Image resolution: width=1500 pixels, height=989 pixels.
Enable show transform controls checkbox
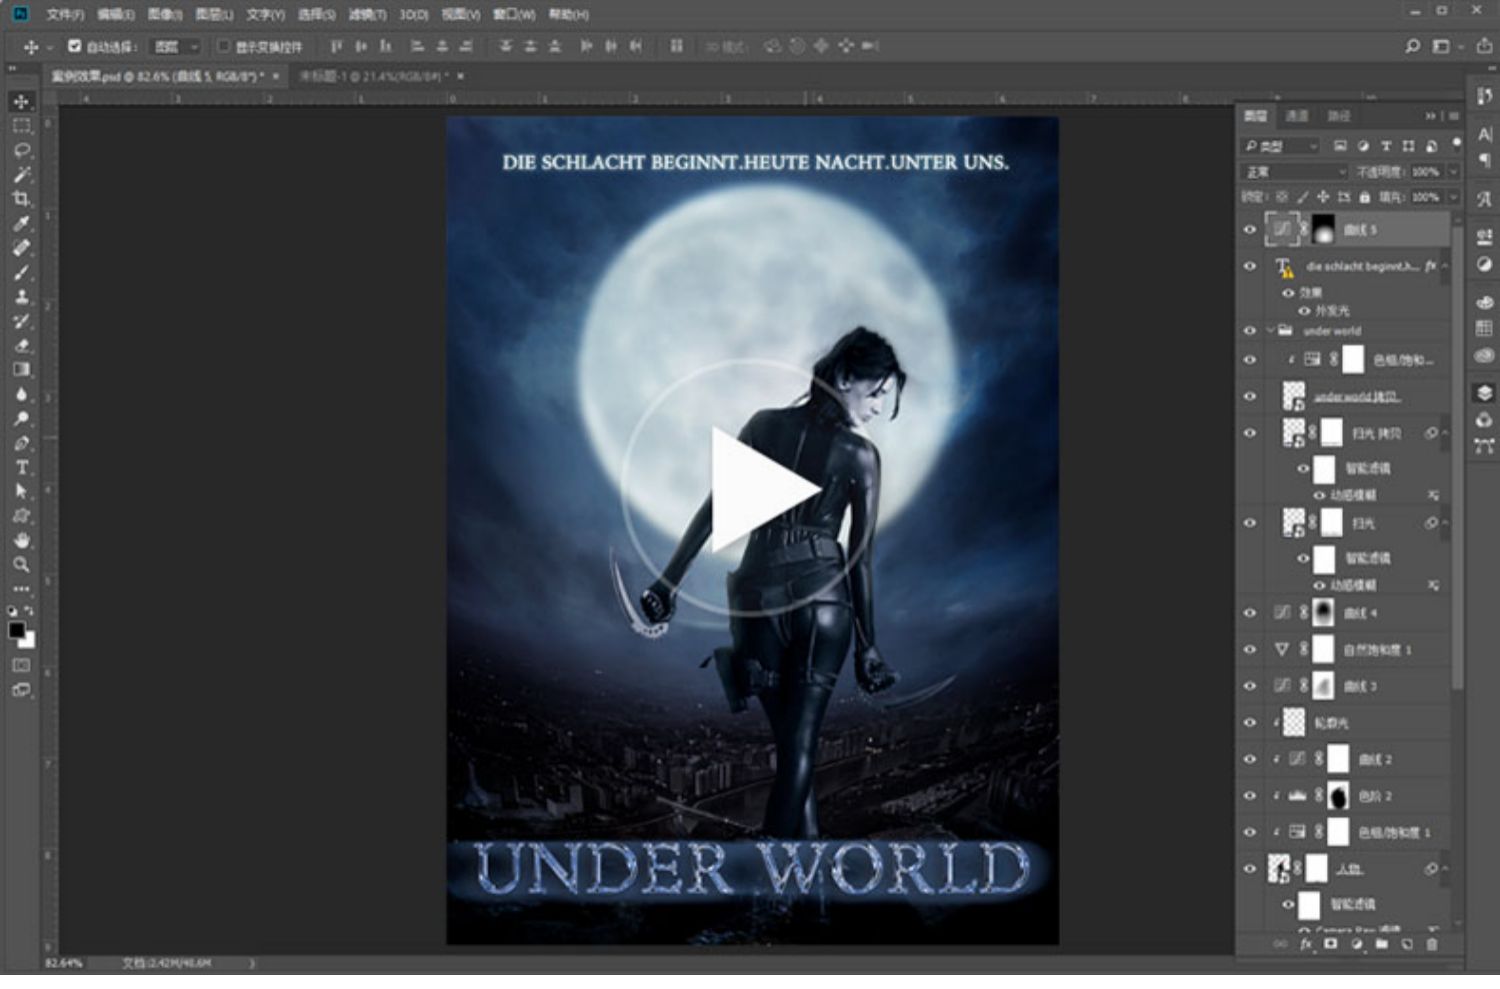224,46
